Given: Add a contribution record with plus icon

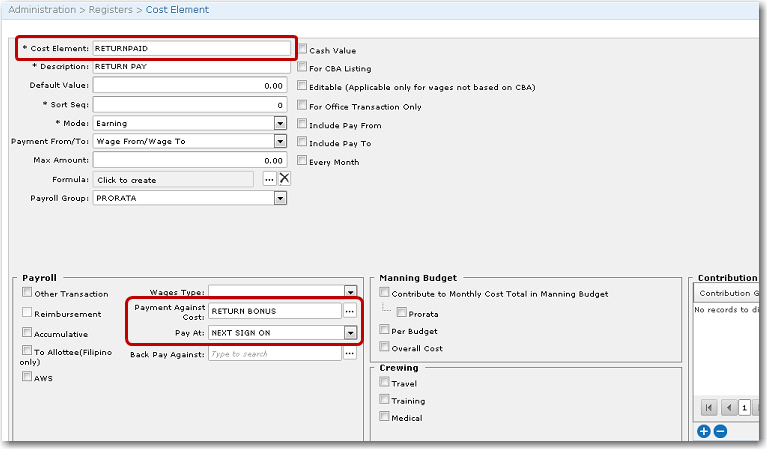Looking at the screenshot, I should pyautogui.click(x=704, y=431).
